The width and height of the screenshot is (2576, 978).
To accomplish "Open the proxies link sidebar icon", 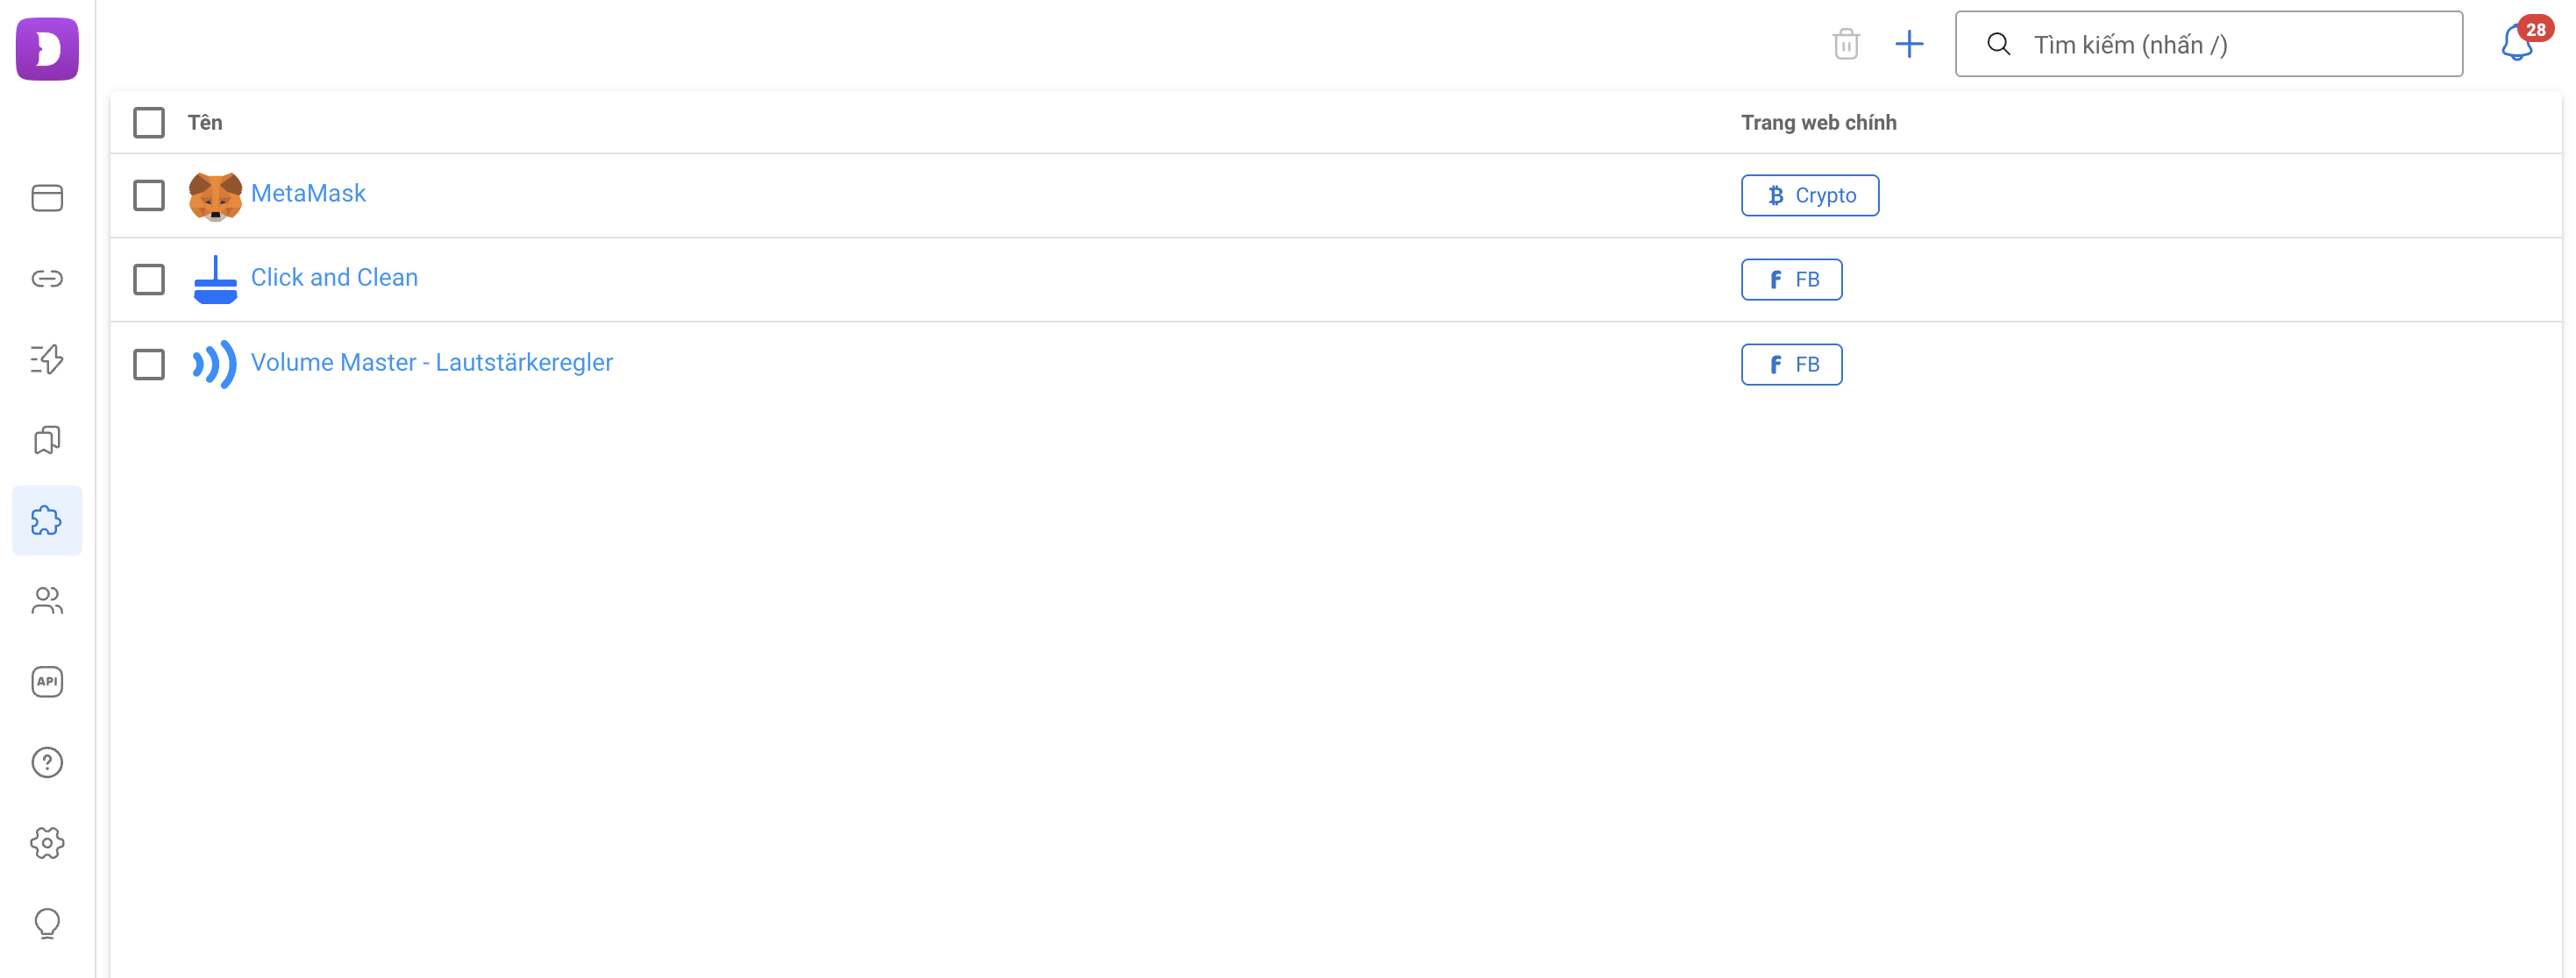I will tap(47, 278).
